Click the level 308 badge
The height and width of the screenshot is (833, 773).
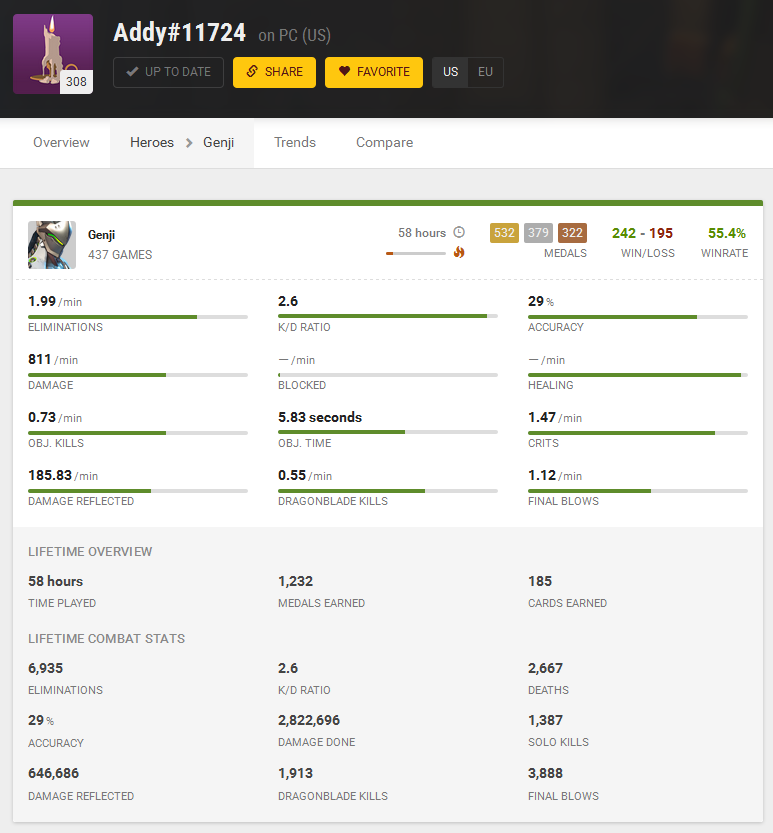(76, 82)
